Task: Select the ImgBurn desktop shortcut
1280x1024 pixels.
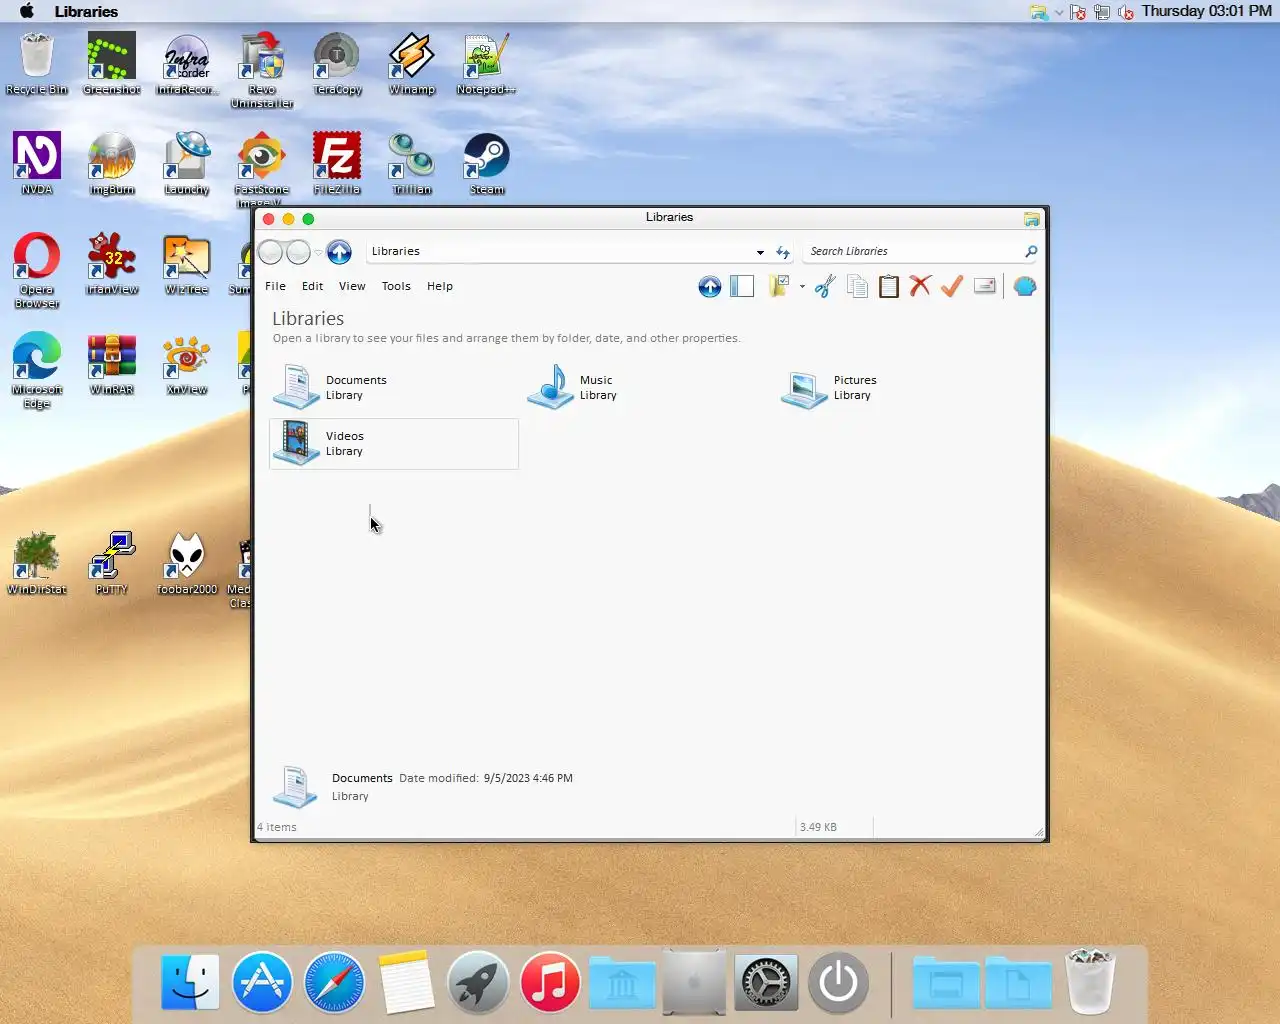Action: (x=112, y=163)
